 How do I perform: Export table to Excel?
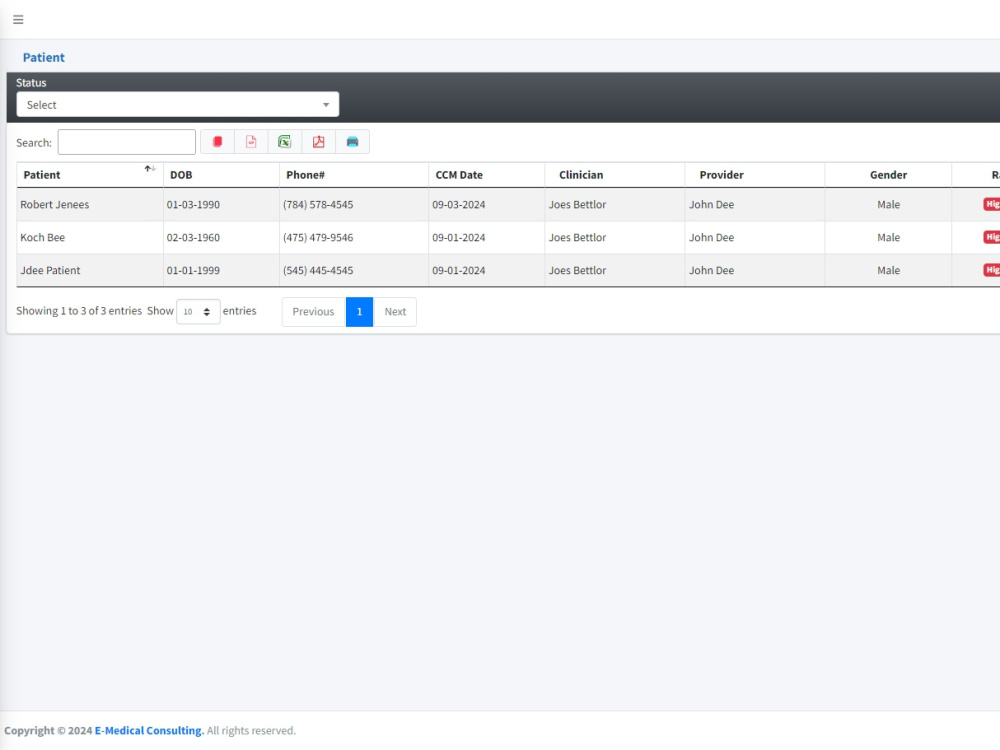[284, 142]
